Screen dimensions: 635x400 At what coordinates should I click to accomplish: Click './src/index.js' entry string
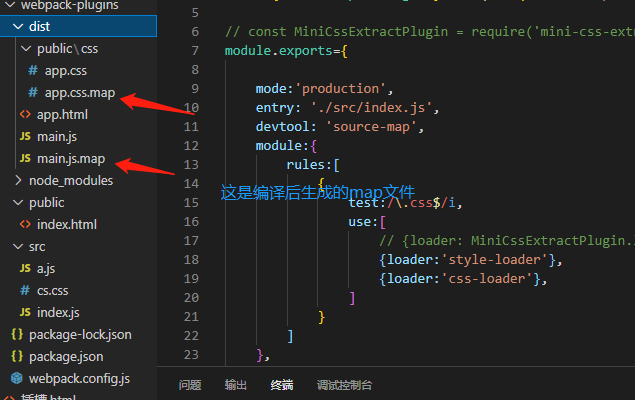(x=371, y=108)
